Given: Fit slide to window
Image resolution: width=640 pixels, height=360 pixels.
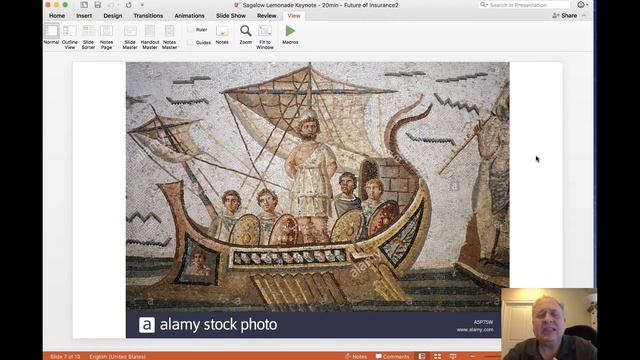Looking at the screenshot, I should tap(265, 37).
